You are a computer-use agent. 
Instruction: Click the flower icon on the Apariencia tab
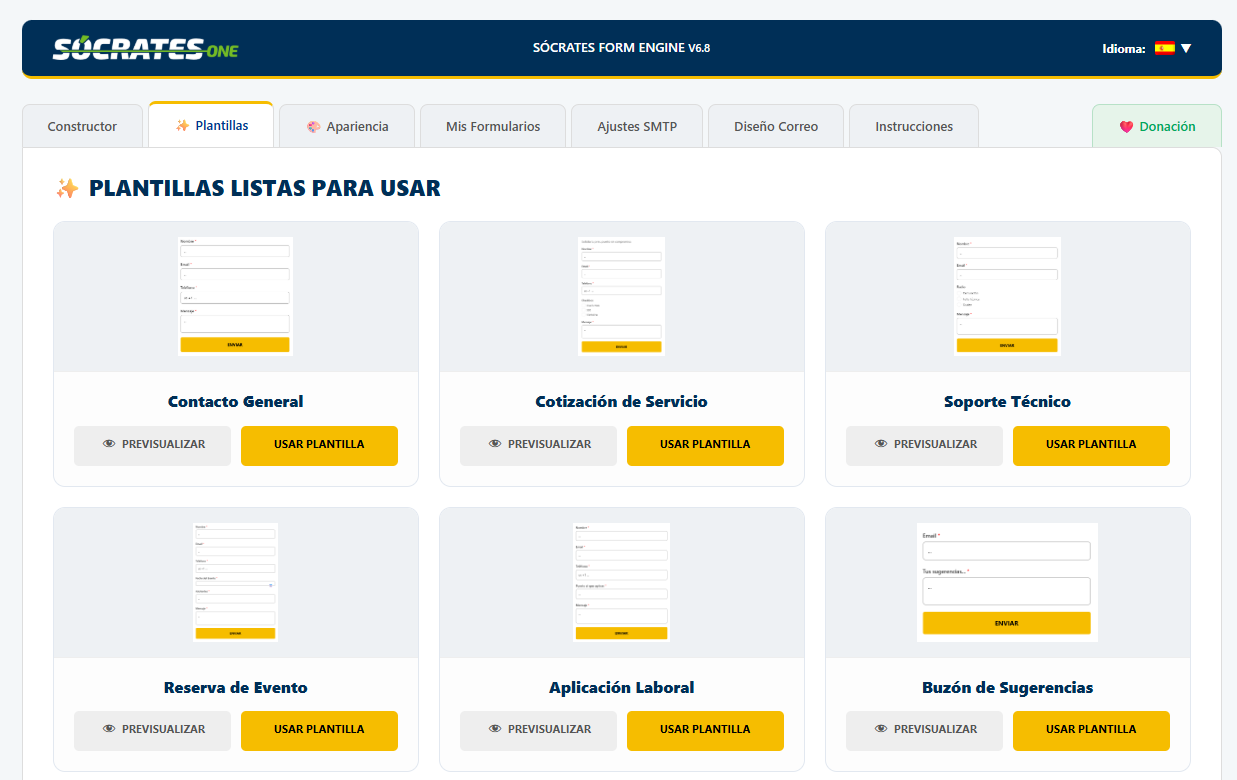click(x=314, y=126)
